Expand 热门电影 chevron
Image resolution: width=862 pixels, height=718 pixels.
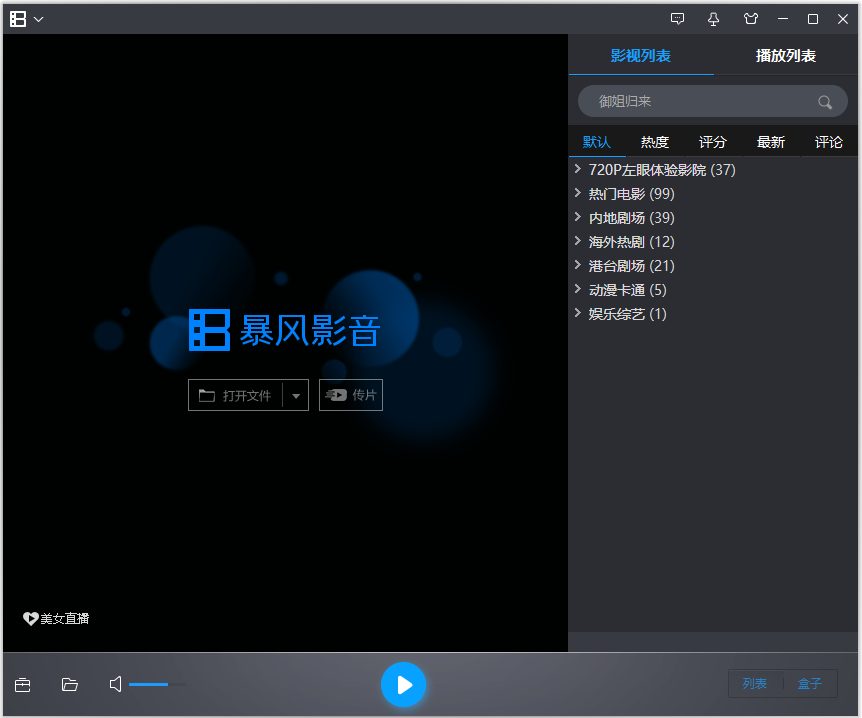click(577, 192)
